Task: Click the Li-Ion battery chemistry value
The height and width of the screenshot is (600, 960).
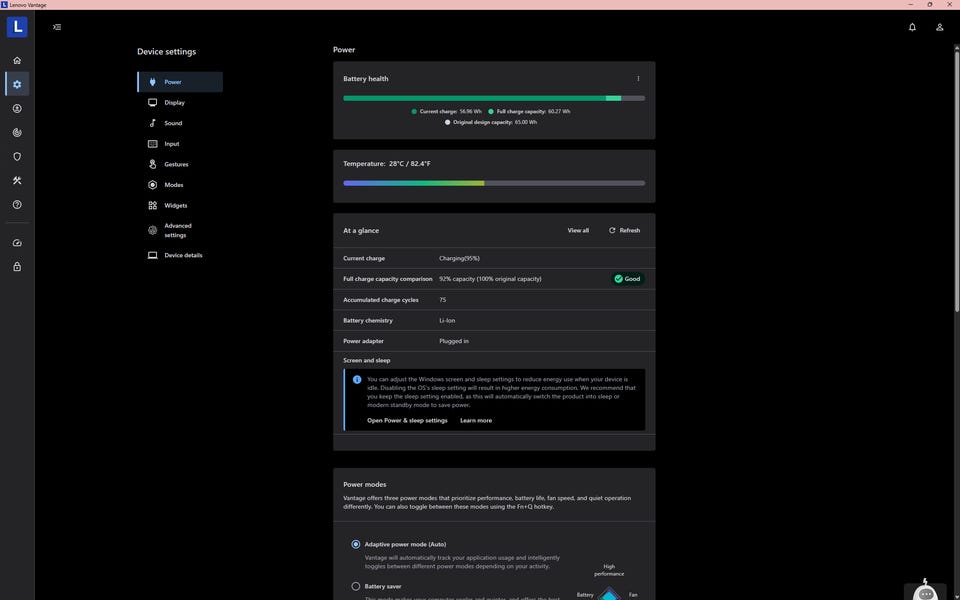Action: tap(447, 320)
